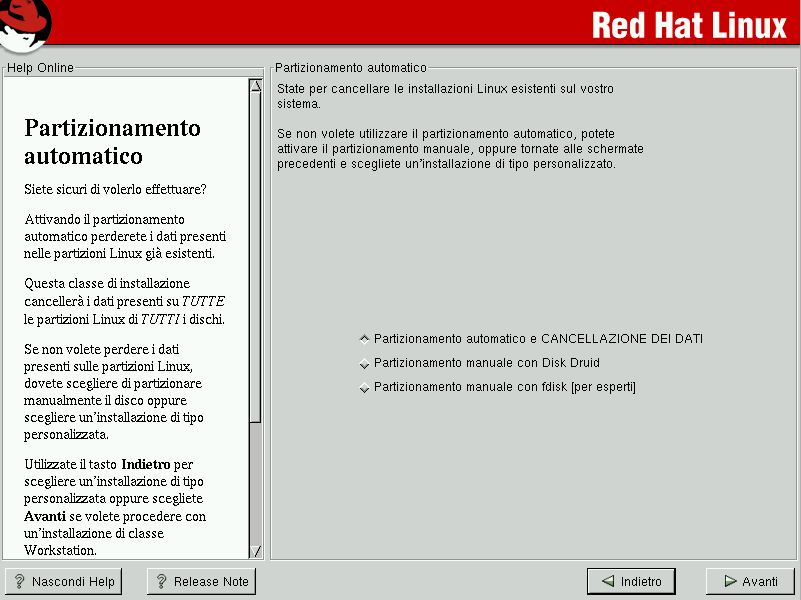Click the Red Hat Linux banner title
The image size is (801, 600).
point(689,24)
